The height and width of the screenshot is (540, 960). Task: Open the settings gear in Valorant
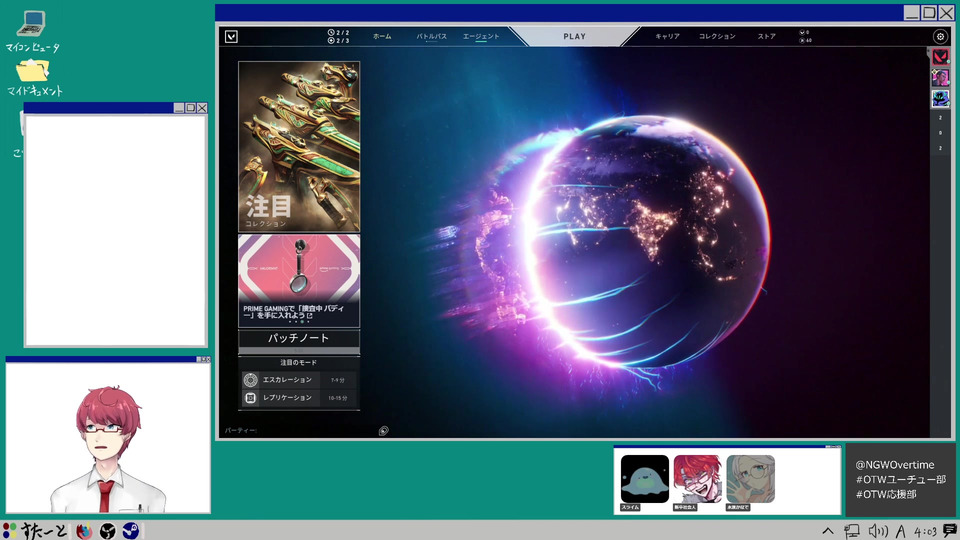coord(940,37)
